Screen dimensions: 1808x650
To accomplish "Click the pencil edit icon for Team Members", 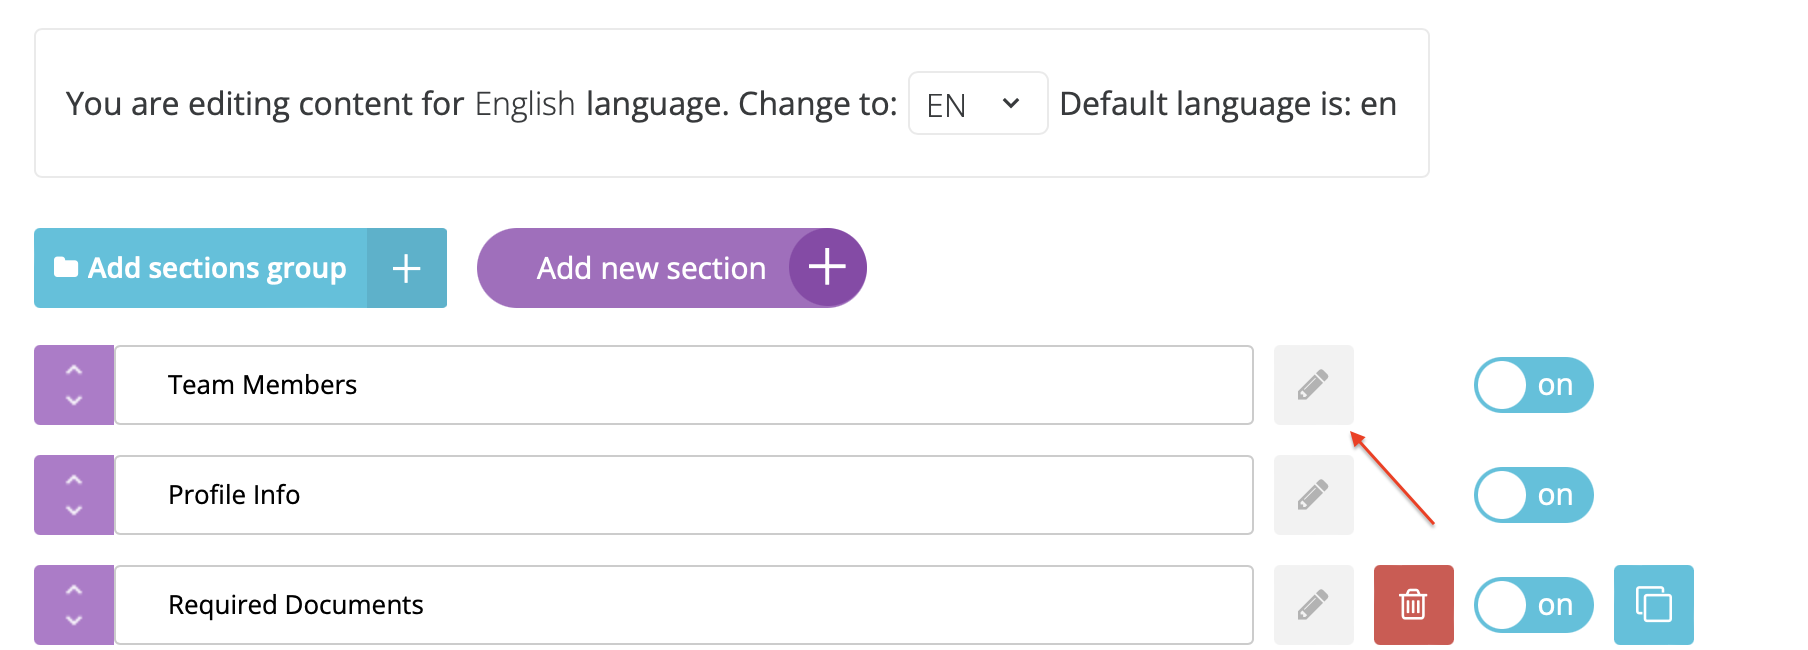I will coord(1313,385).
